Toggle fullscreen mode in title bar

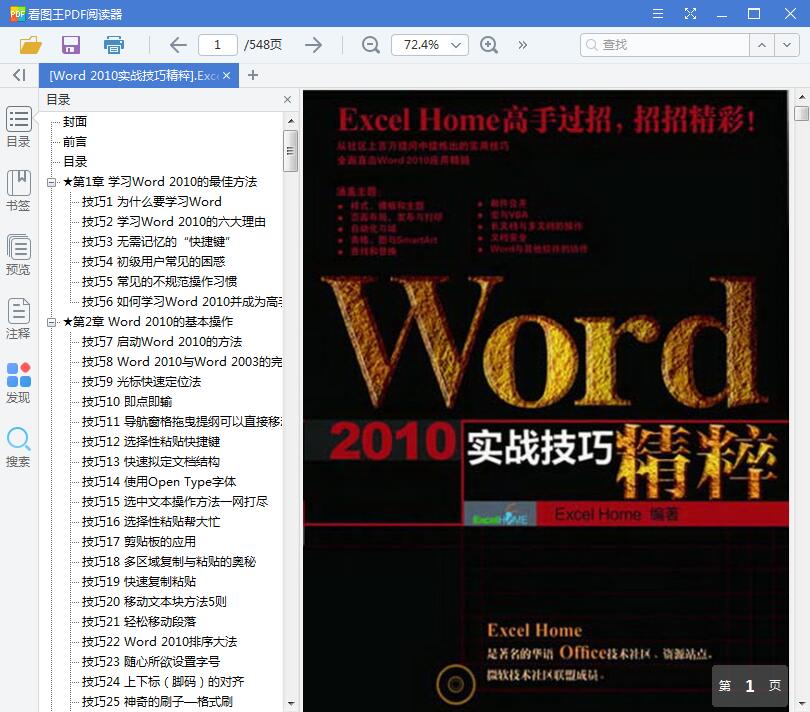click(690, 13)
